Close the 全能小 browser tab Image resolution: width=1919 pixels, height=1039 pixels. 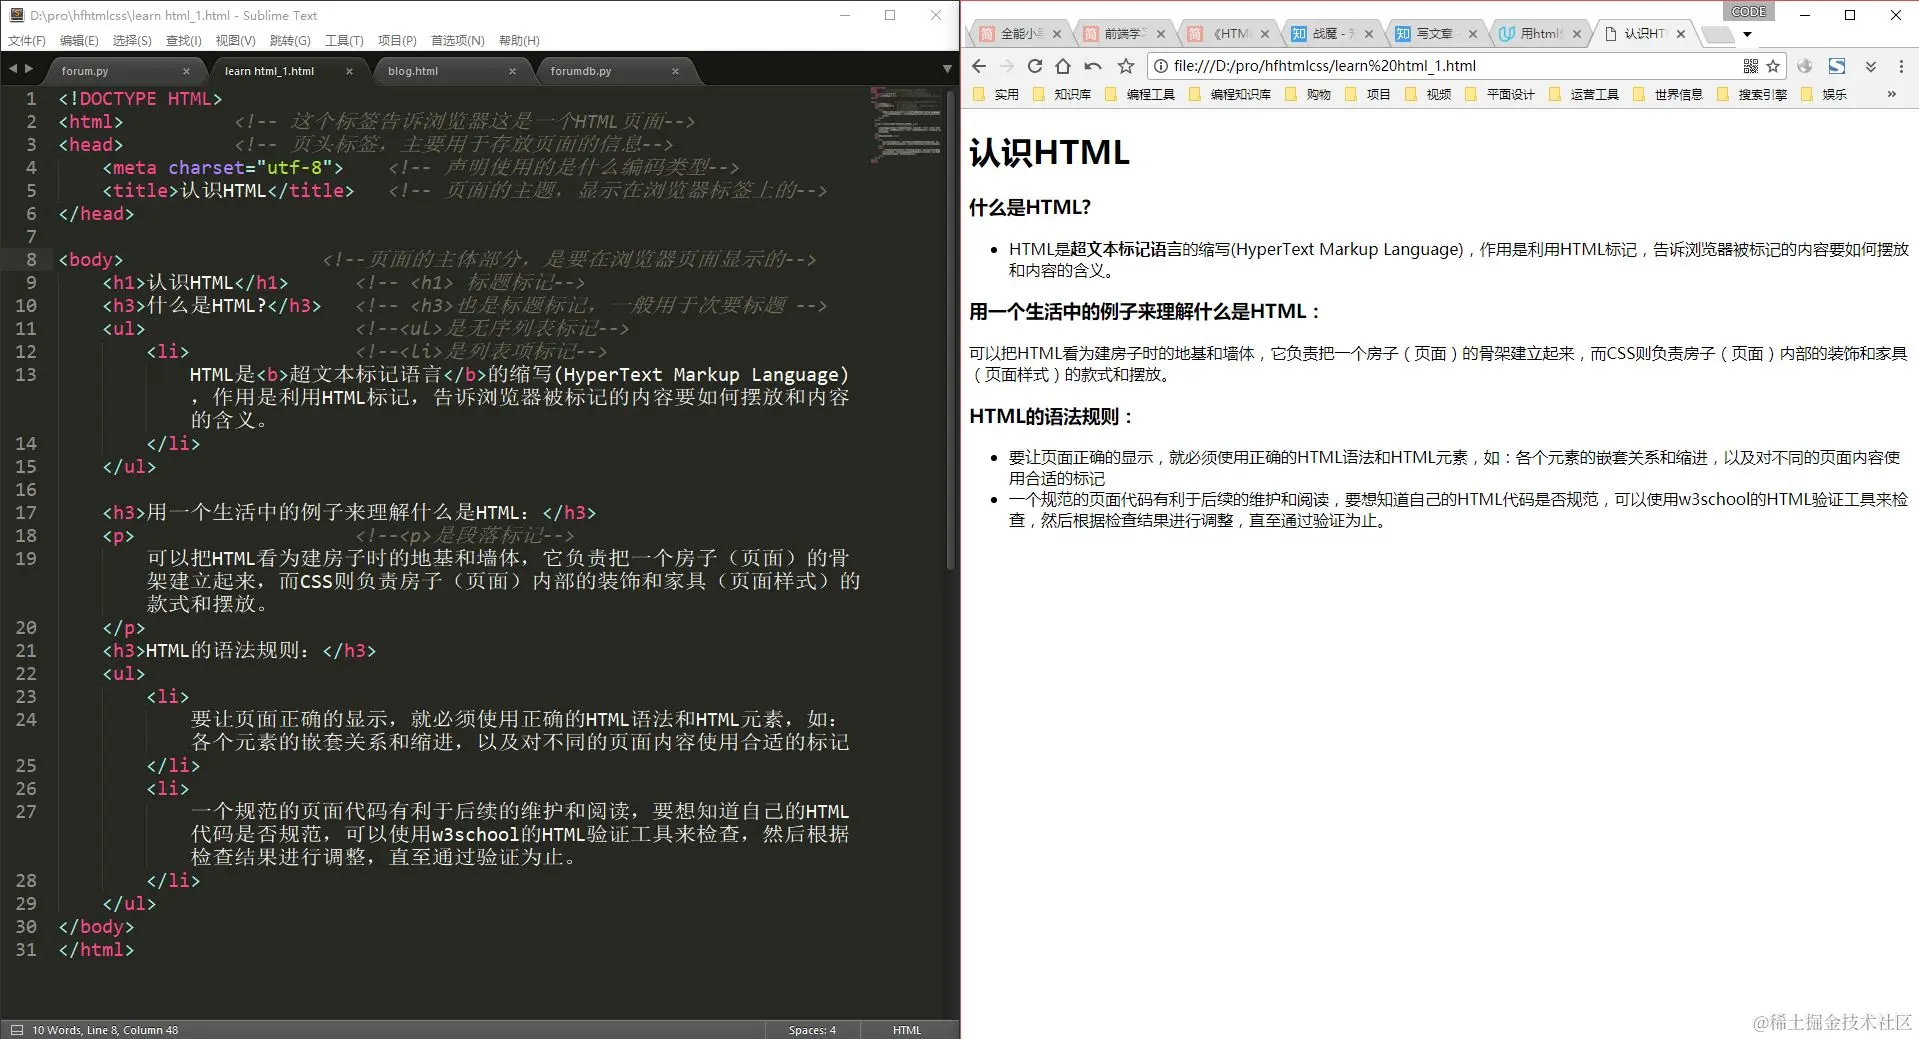pos(1057,34)
